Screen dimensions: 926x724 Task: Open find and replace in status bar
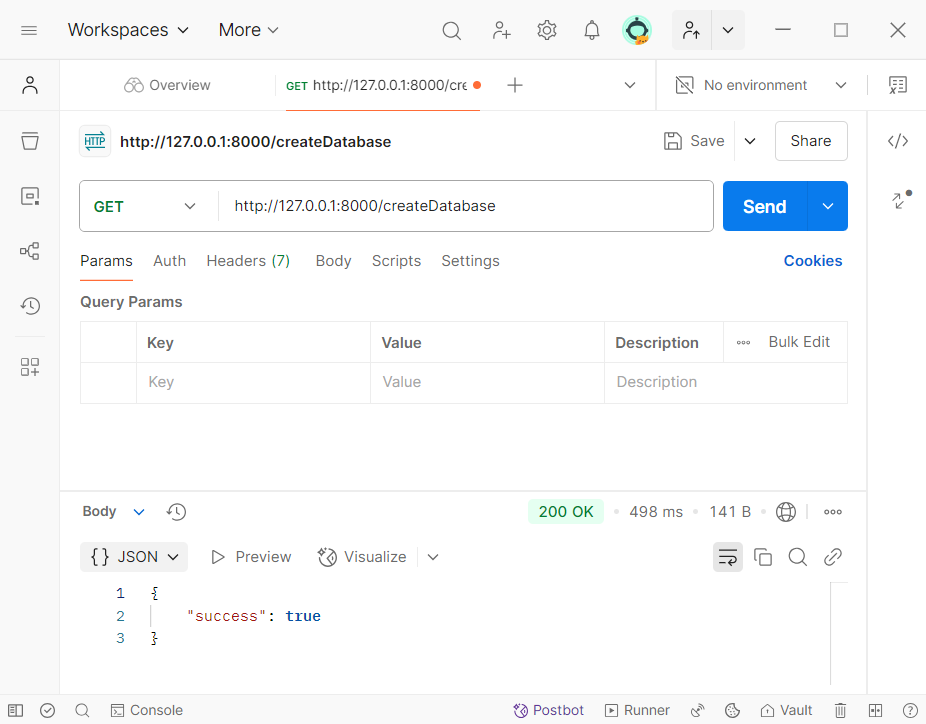82,710
